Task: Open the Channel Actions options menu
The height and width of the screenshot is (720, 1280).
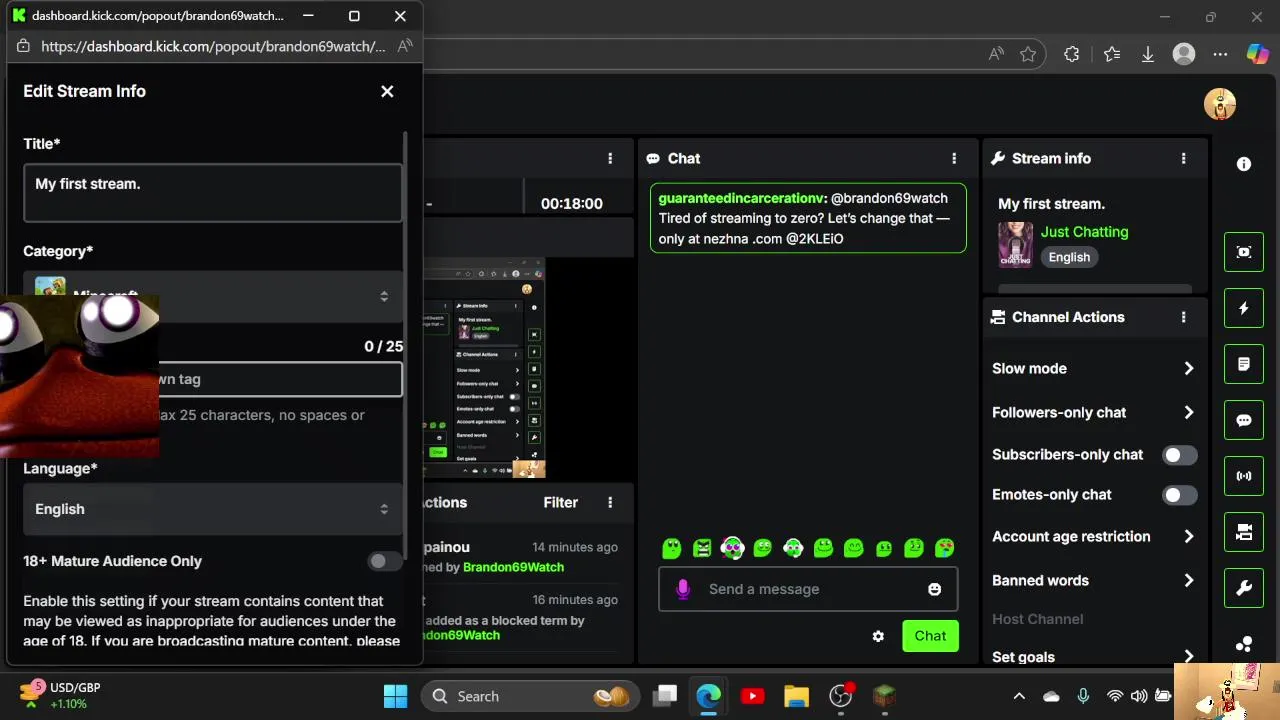Action: (1184, 317)
